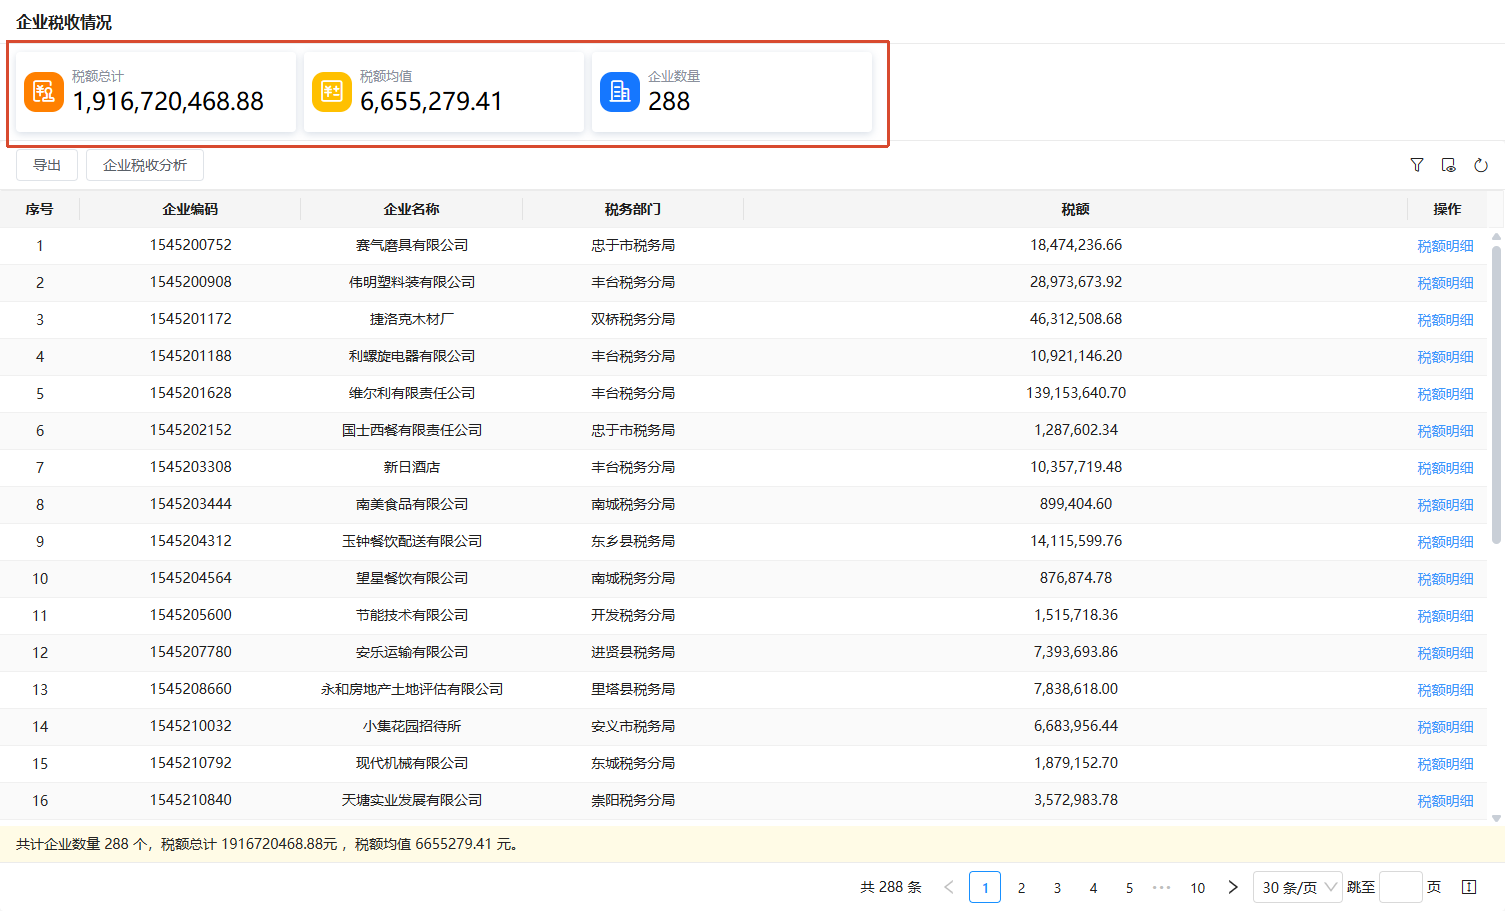The height and width of the screenshot is (911, 1505).
Task: Click tax amount 10,921,146.20
Action: click(1076, 356)
